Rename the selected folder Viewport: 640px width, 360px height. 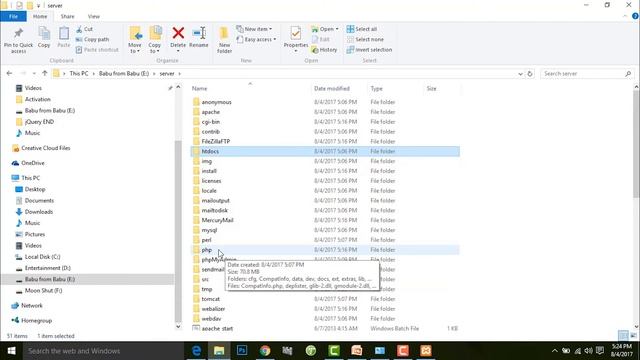point(199,38)
